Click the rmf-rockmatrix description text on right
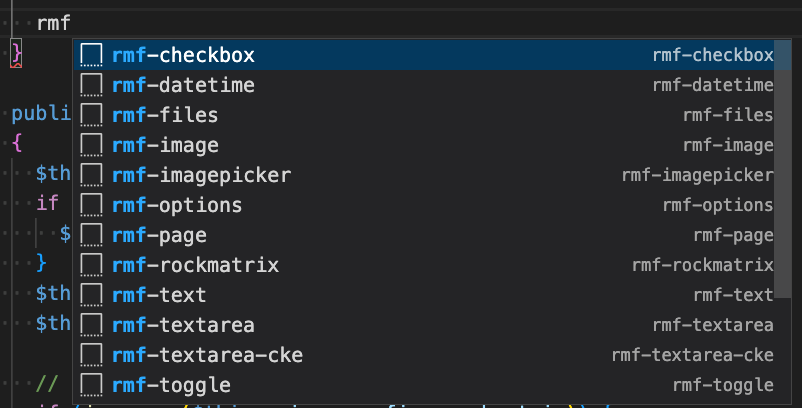802x408 pixels. coord(703,265)
